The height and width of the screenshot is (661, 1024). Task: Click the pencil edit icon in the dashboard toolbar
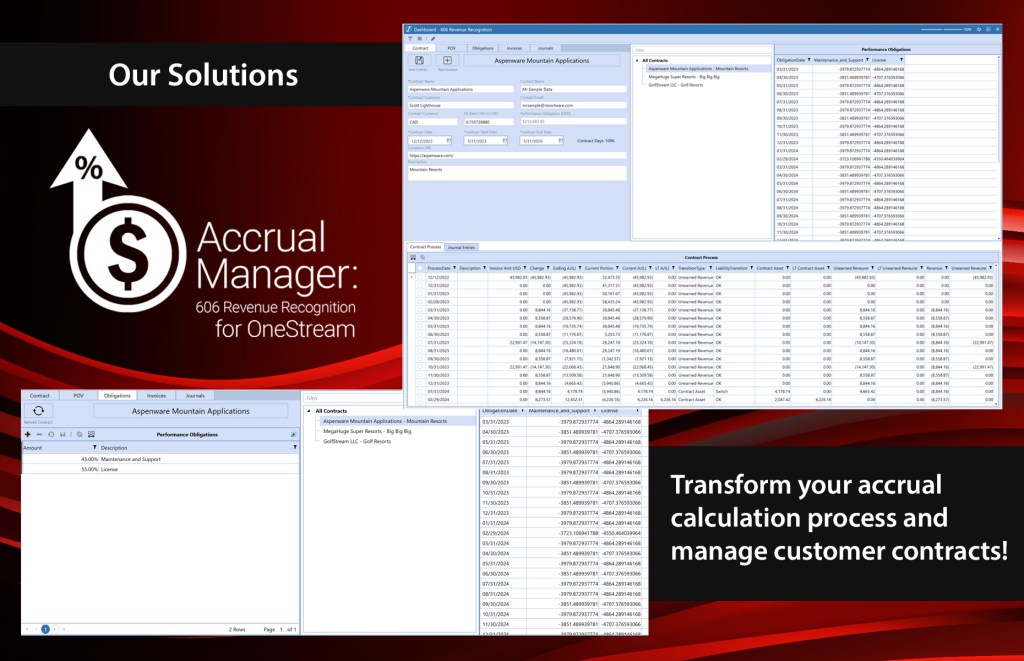click(433, 39)
